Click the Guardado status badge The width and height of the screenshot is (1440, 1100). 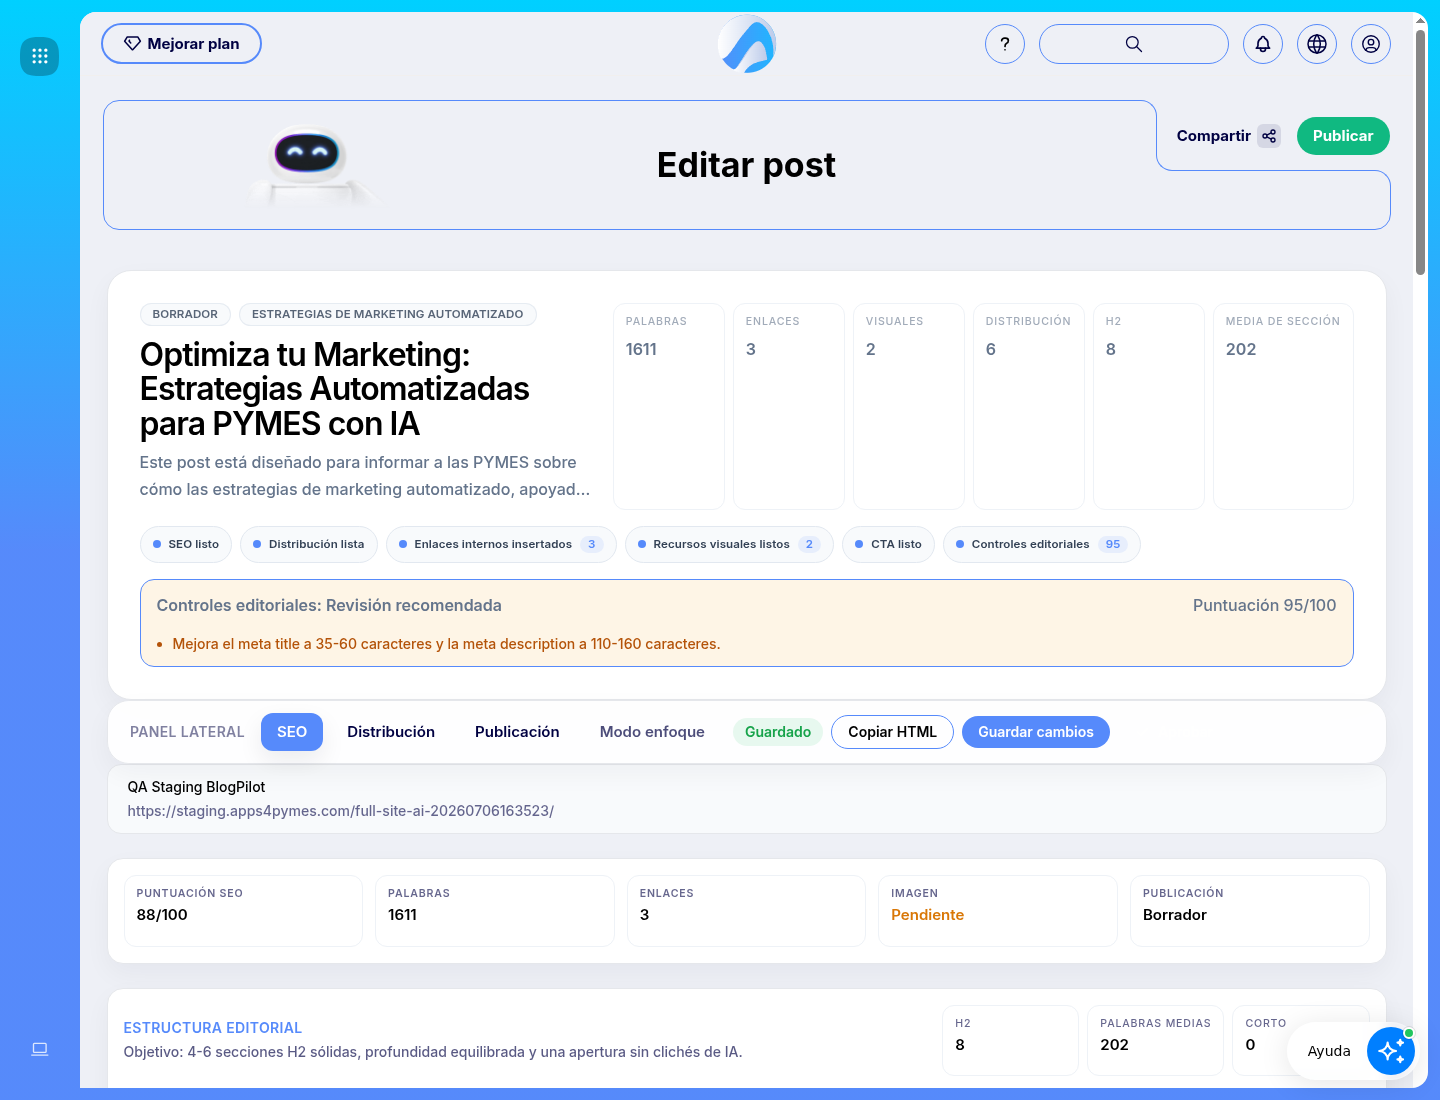(778, 732)
